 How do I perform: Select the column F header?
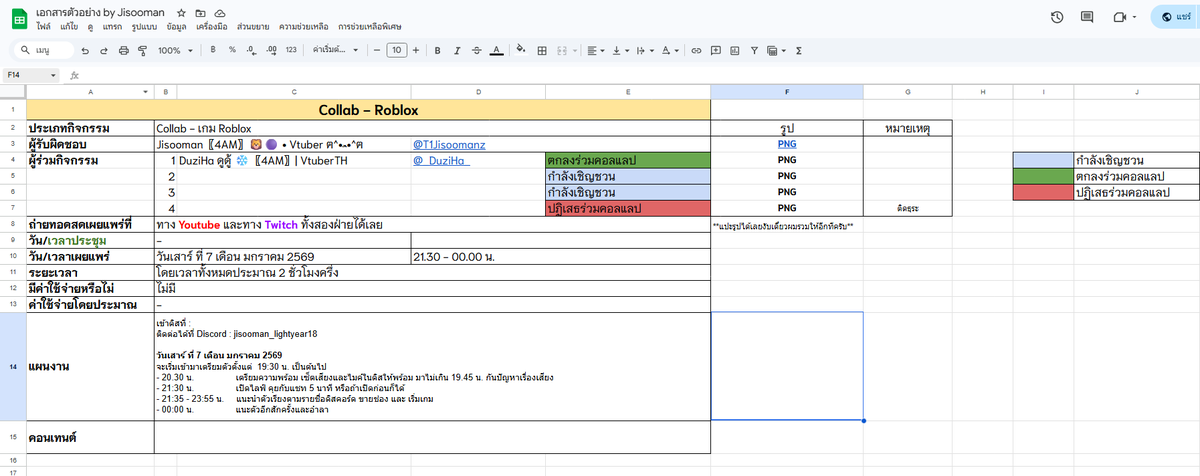coord(787,92)
